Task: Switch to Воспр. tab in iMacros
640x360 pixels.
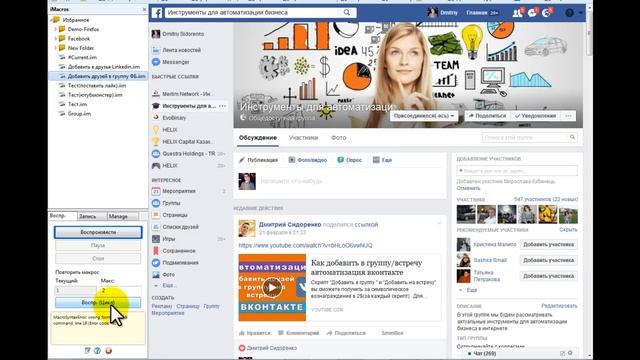Action: (62, 216)
